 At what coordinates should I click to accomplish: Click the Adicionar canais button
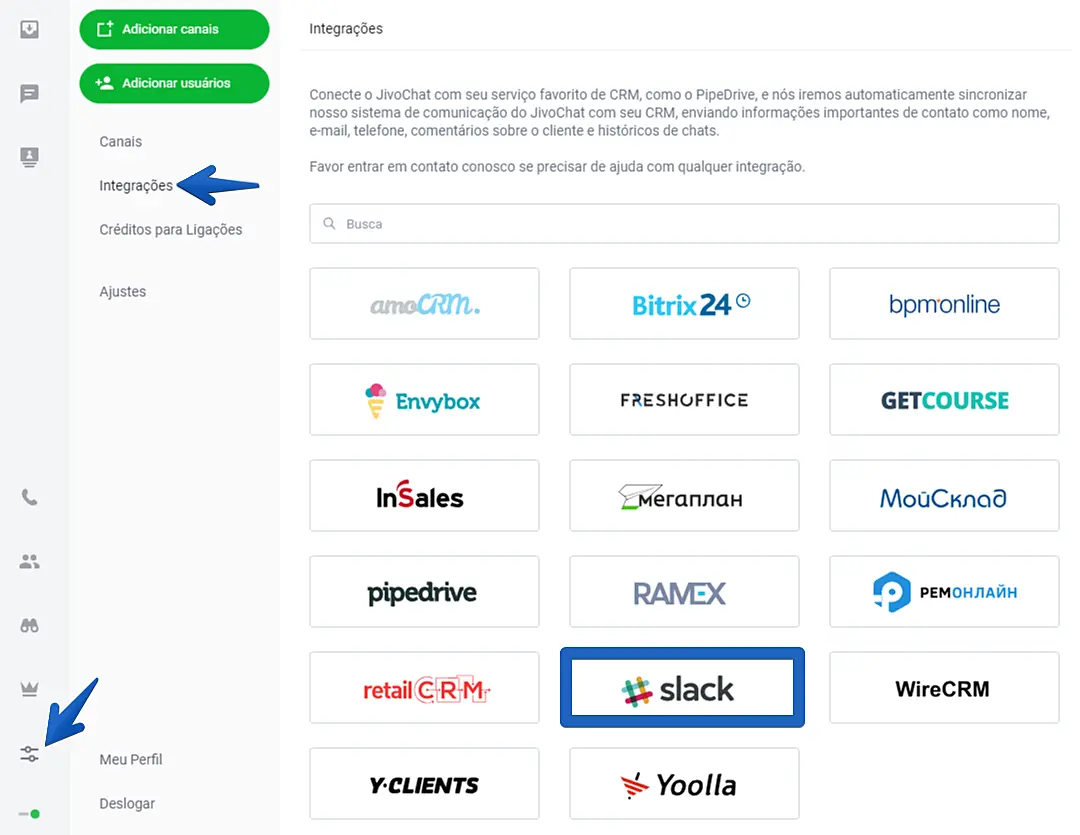pos(174,29)
